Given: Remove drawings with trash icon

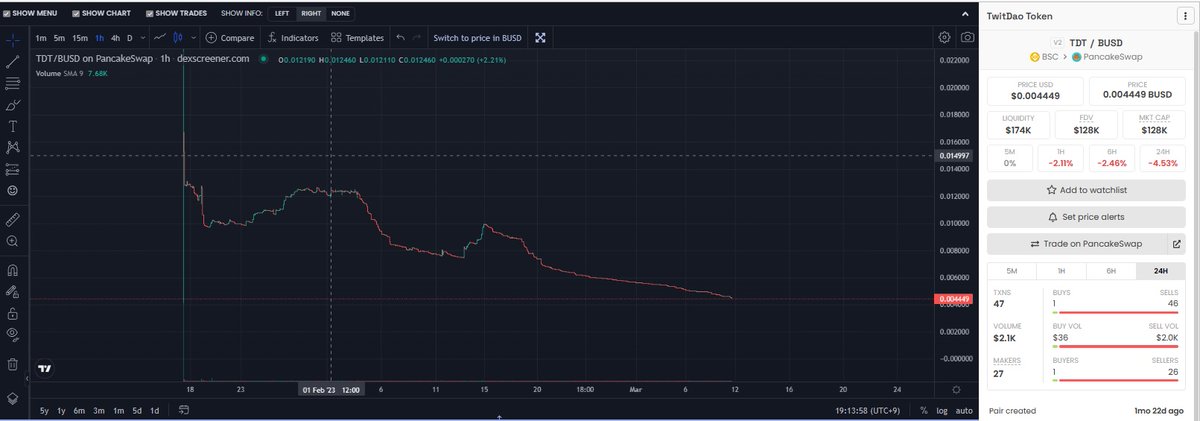Looking at the screenshot, I should 13,364.
